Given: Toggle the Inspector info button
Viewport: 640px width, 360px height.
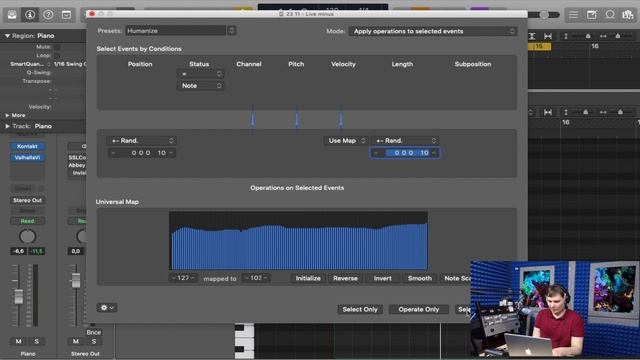Looking at the screenshot, I should [30, 15].
